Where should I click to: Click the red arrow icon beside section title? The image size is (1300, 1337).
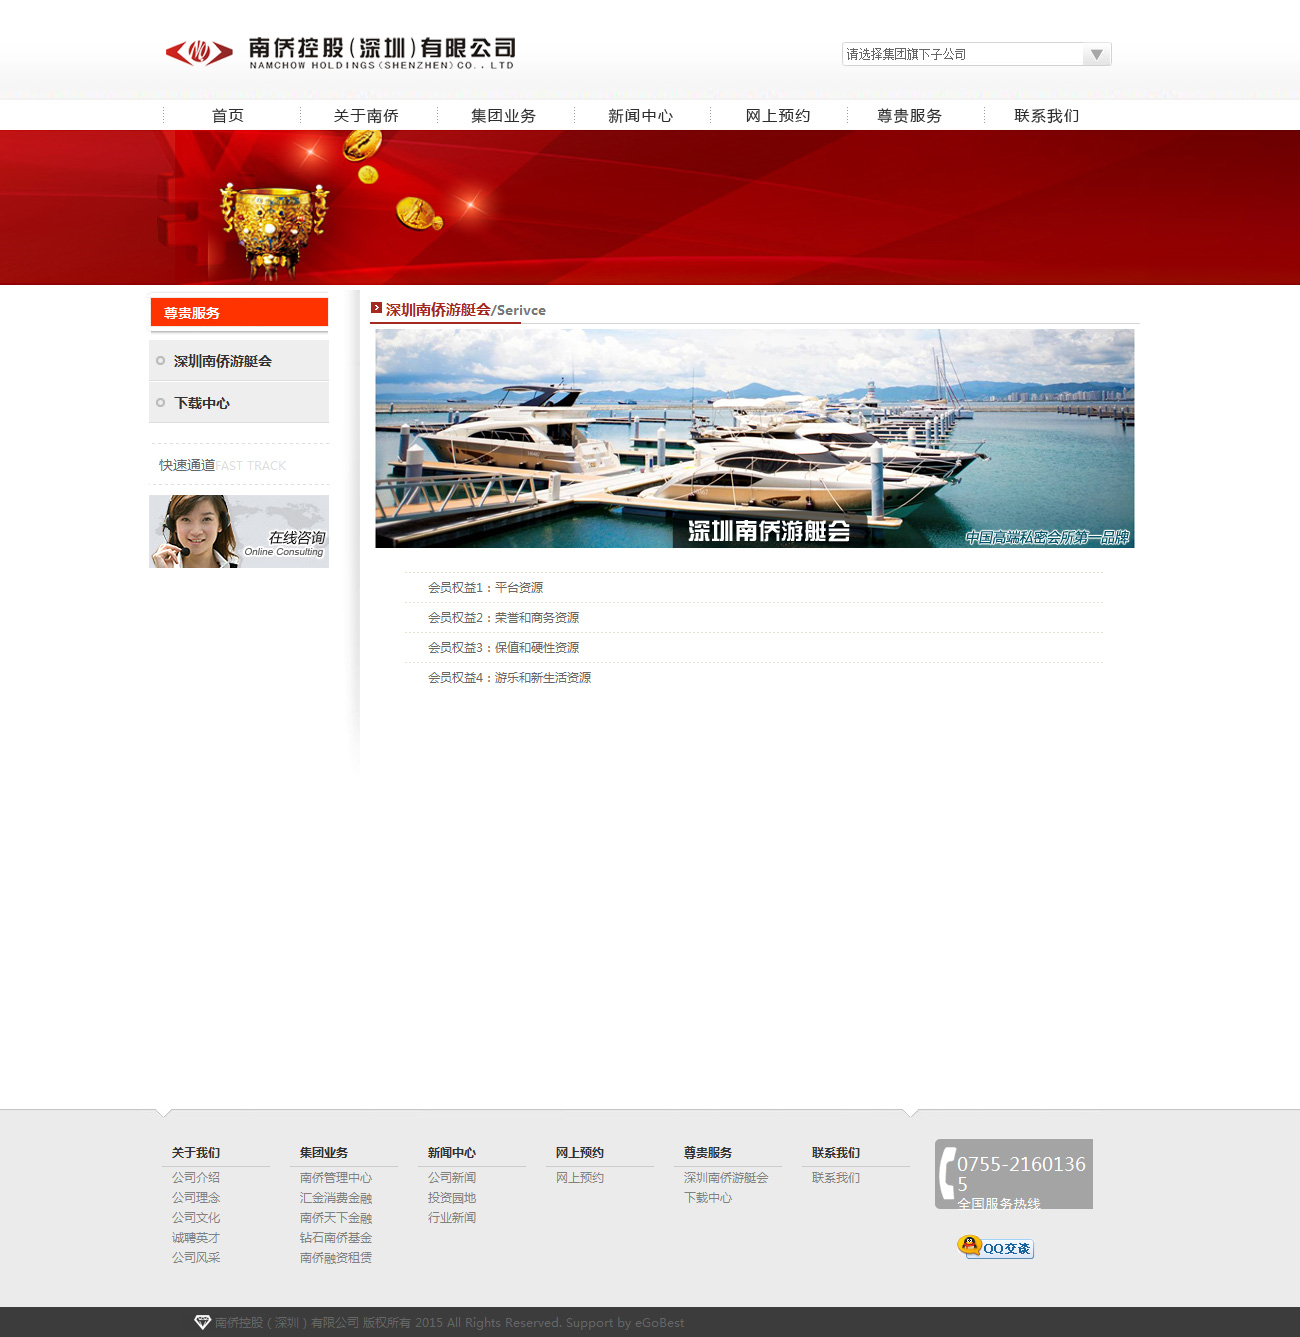[377, 308]
